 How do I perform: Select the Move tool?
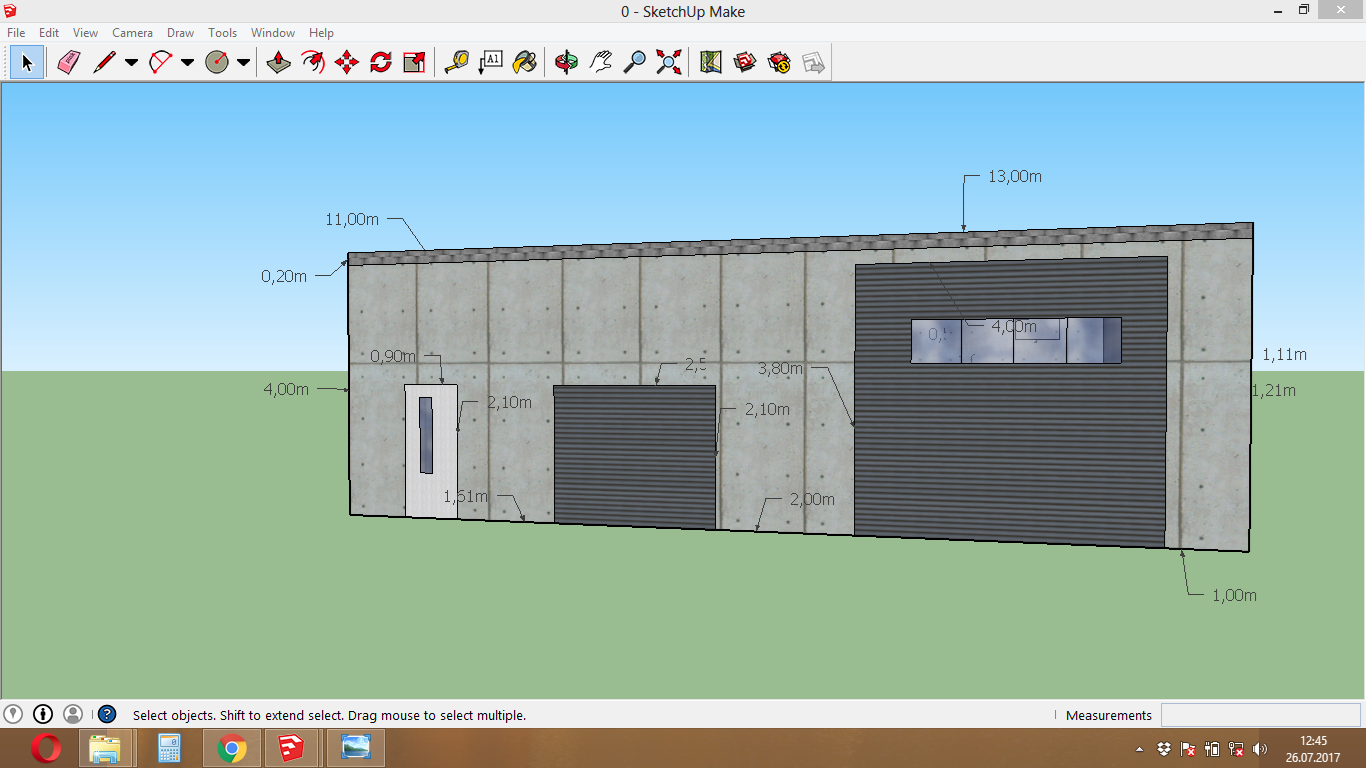tap(347, 63)
